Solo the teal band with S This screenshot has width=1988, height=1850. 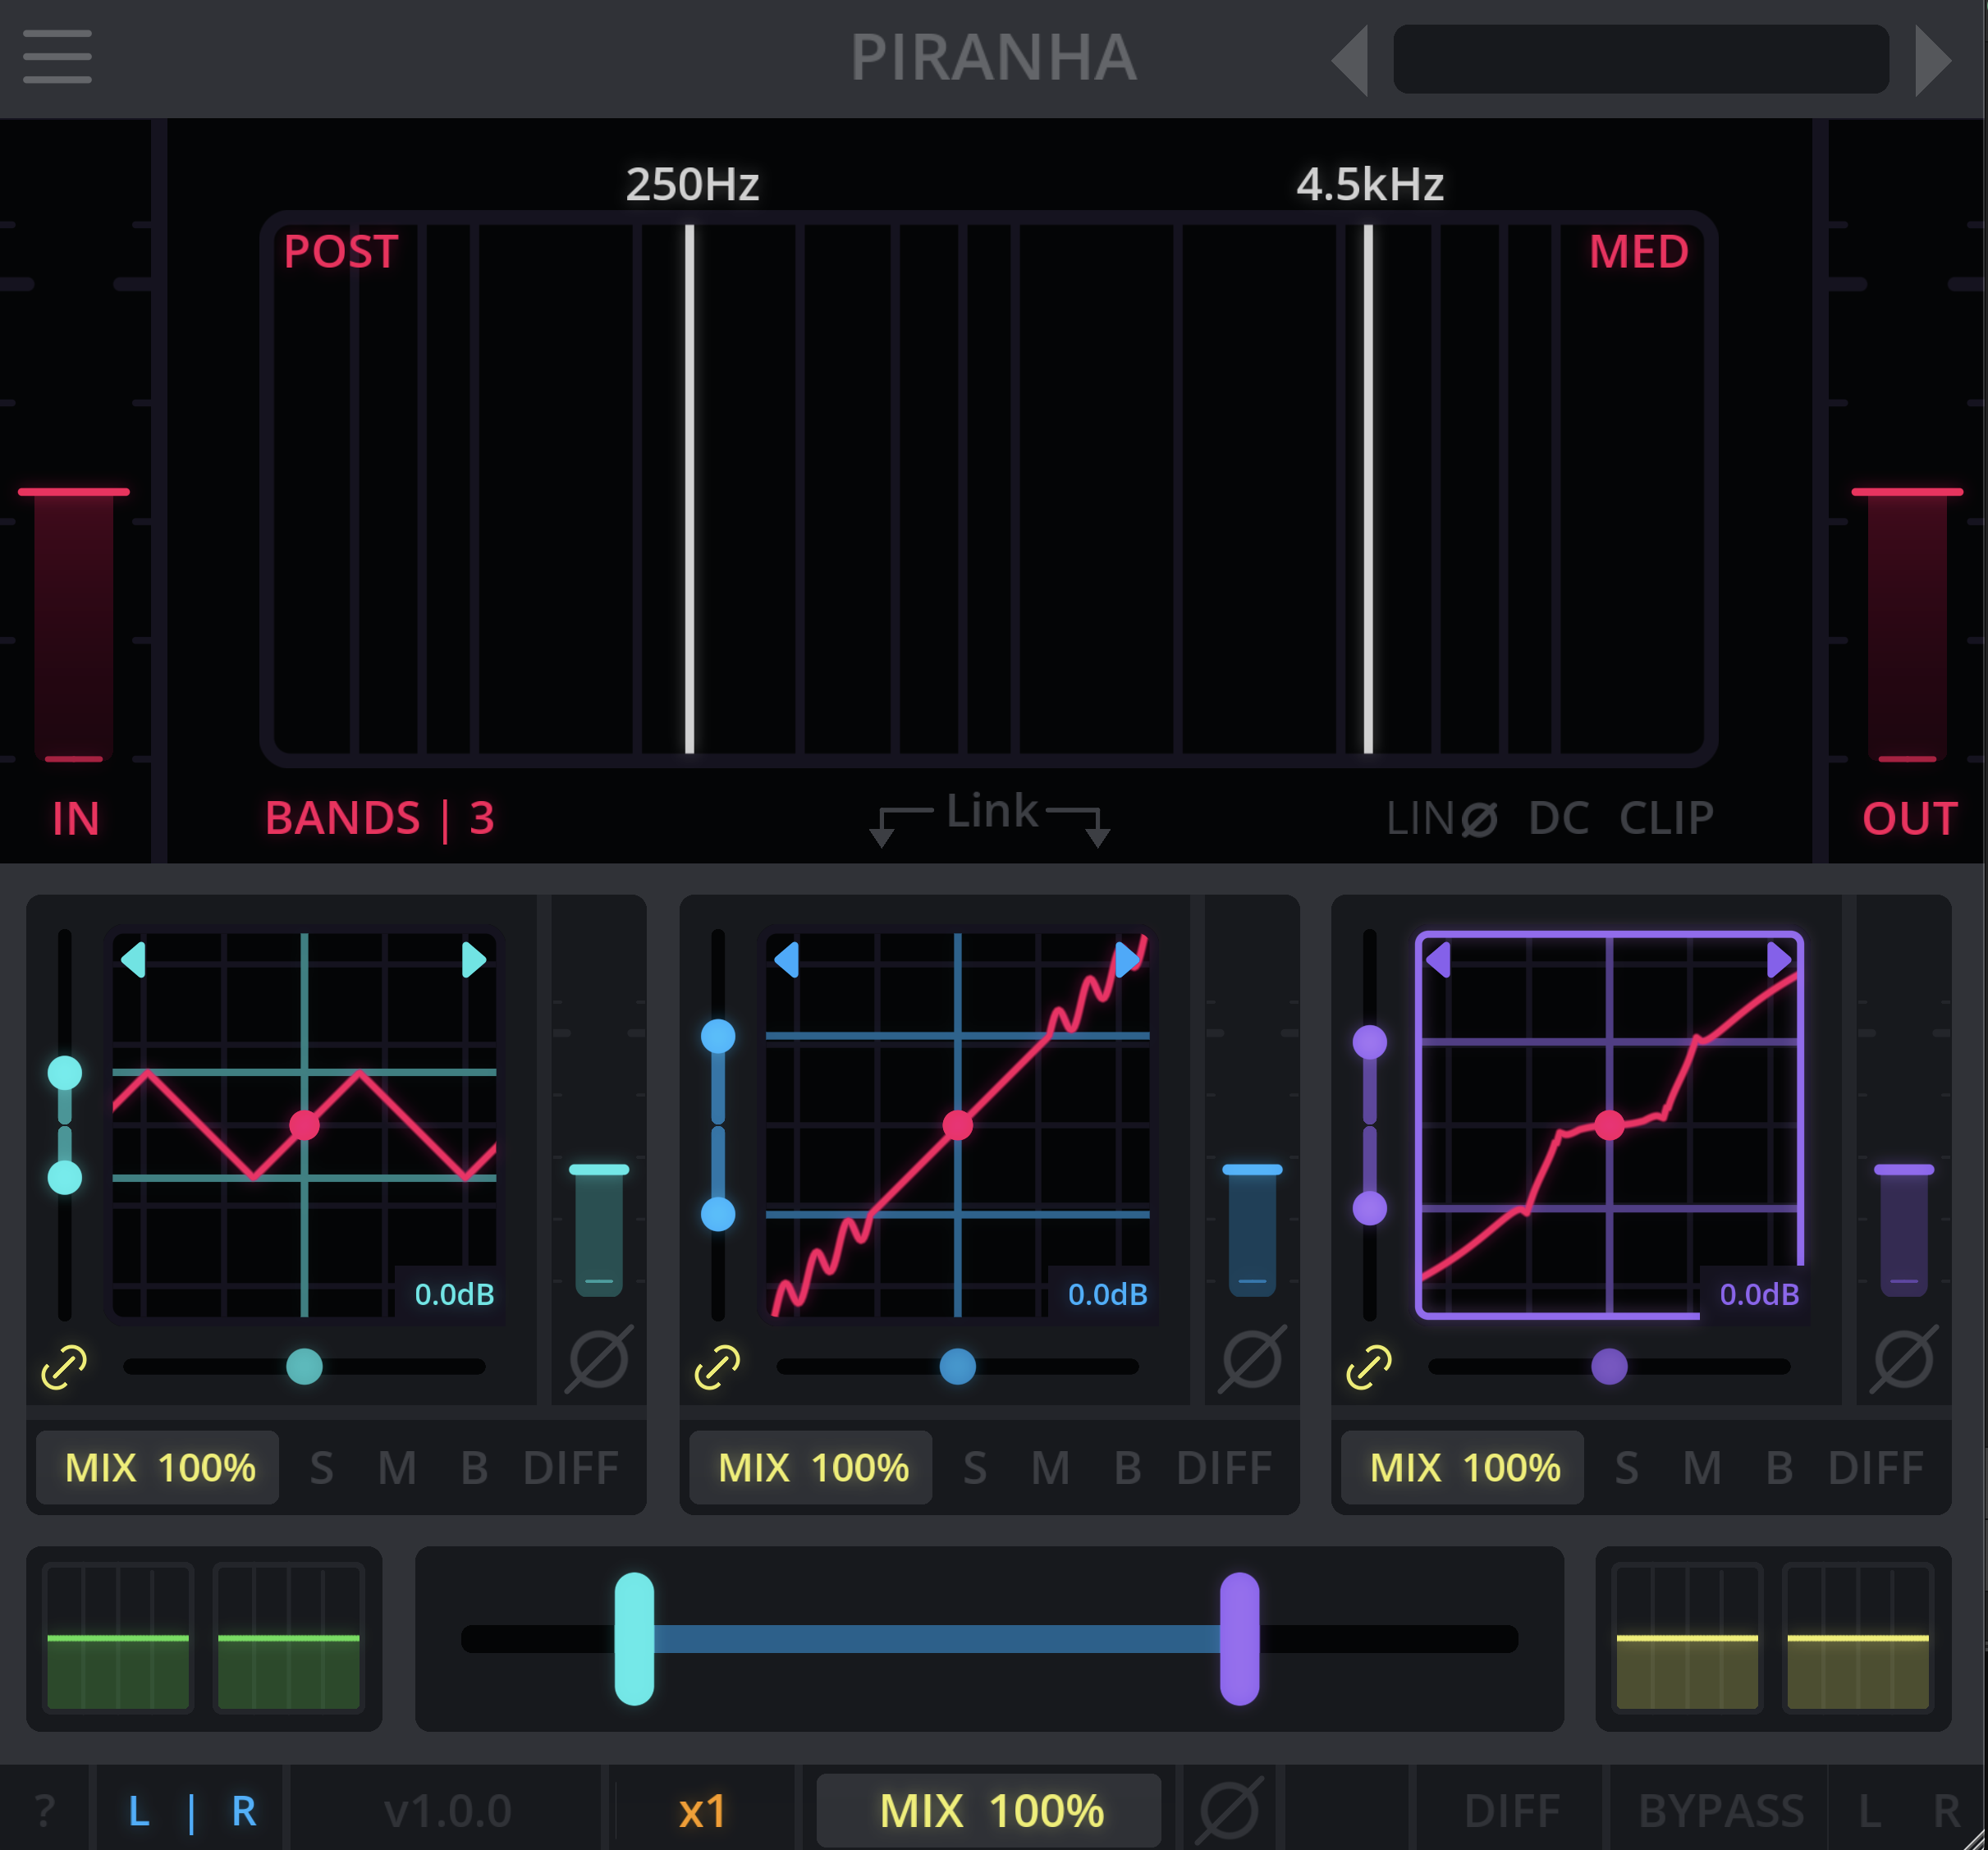(321, 1469)
